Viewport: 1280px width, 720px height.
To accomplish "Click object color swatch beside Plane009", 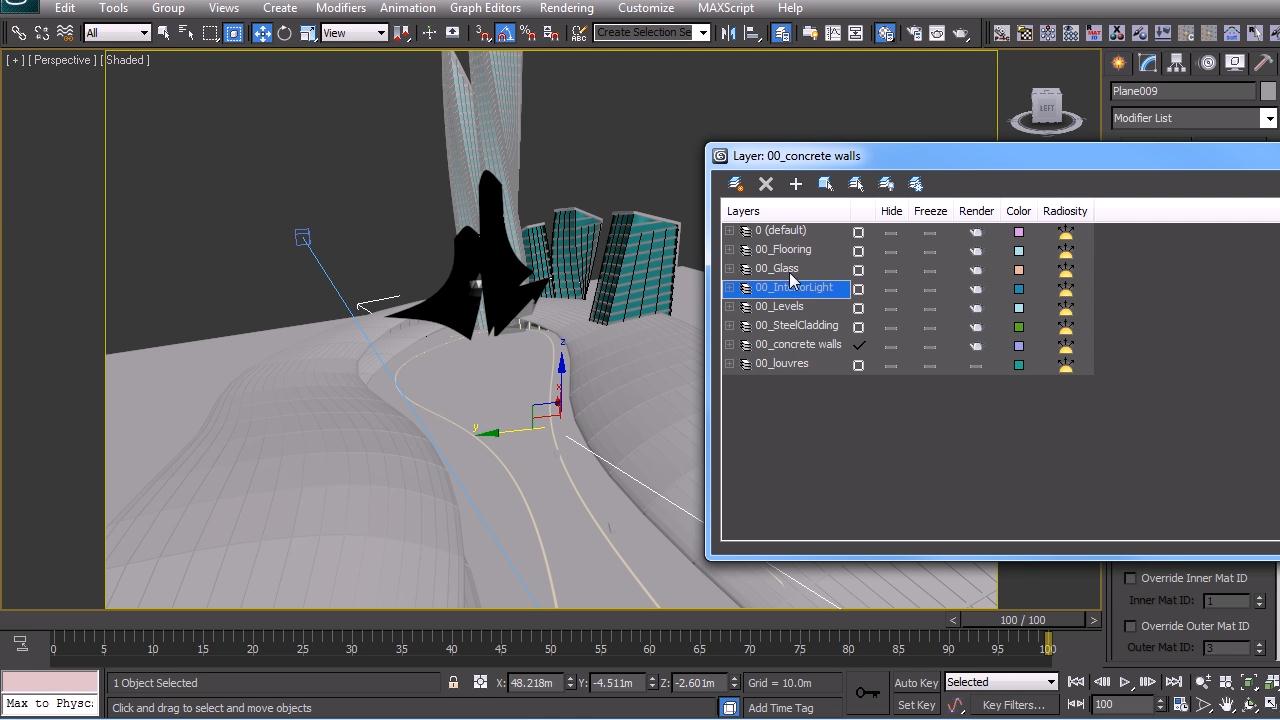I will coord(1268,91).
